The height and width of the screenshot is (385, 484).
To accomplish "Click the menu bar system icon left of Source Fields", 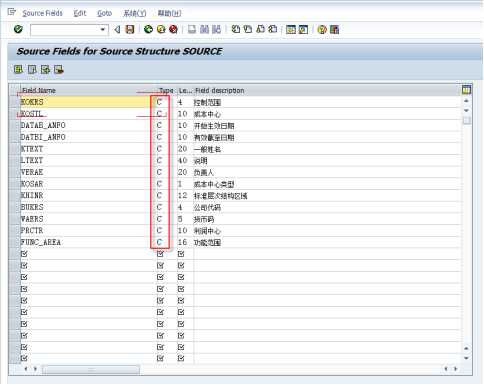I will tap(12, 13).
